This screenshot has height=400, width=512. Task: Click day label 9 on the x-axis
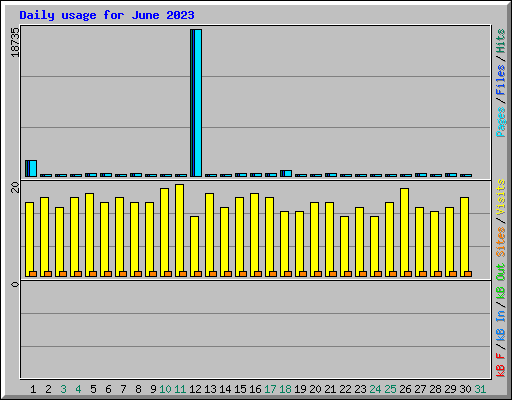click(153, 389)
